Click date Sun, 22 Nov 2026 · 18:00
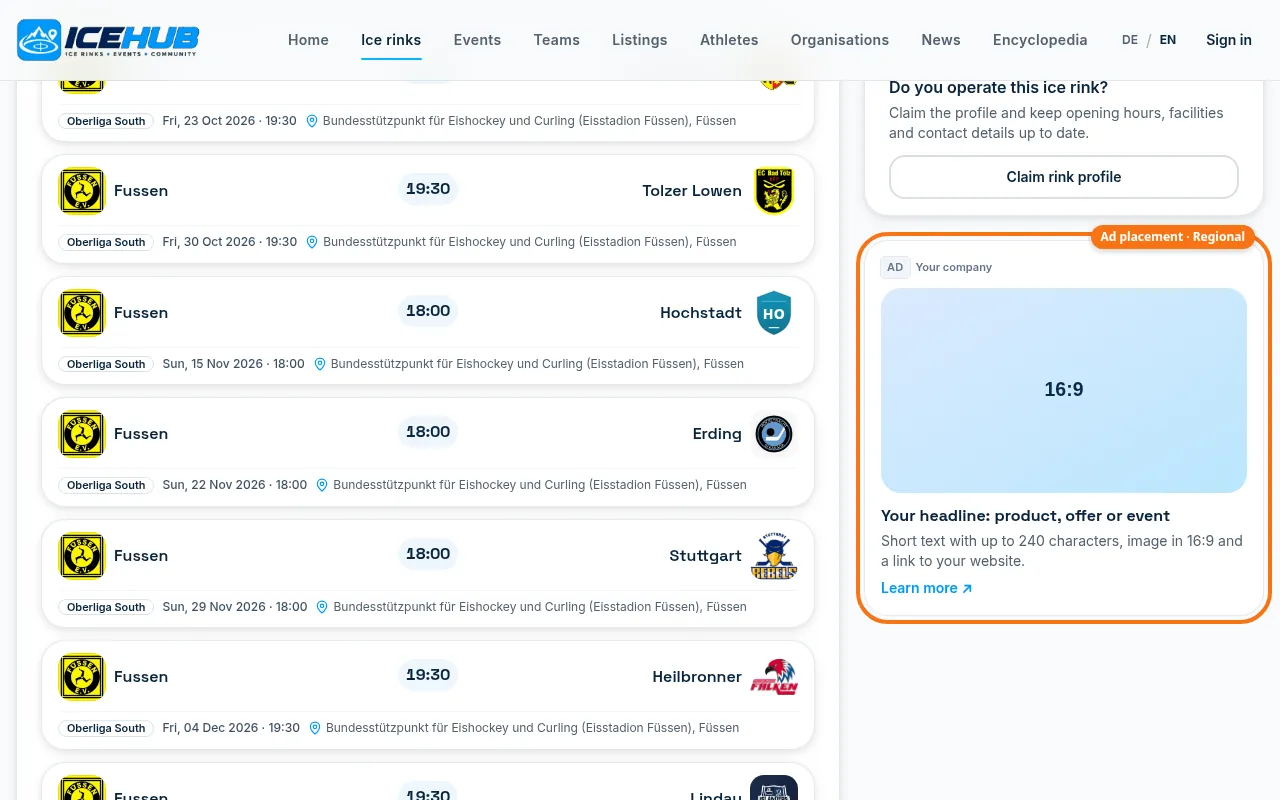 (235, 485)
